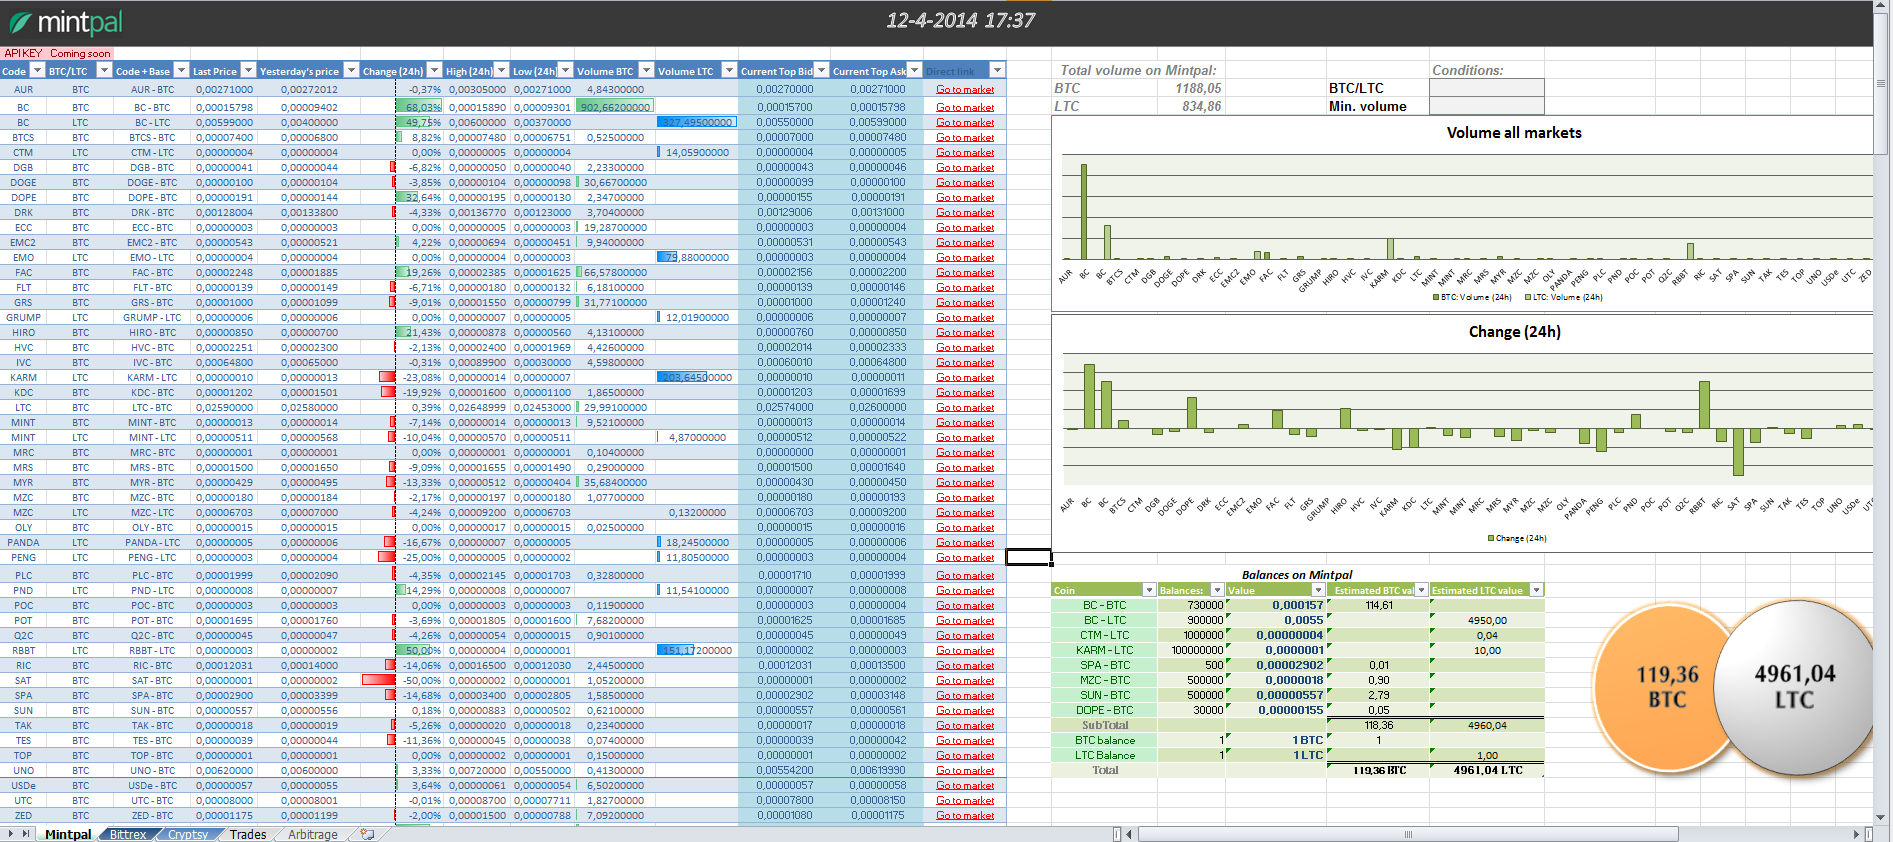Follow the Go to market link for AUR
1893x842 pixels.
(965, 90)
